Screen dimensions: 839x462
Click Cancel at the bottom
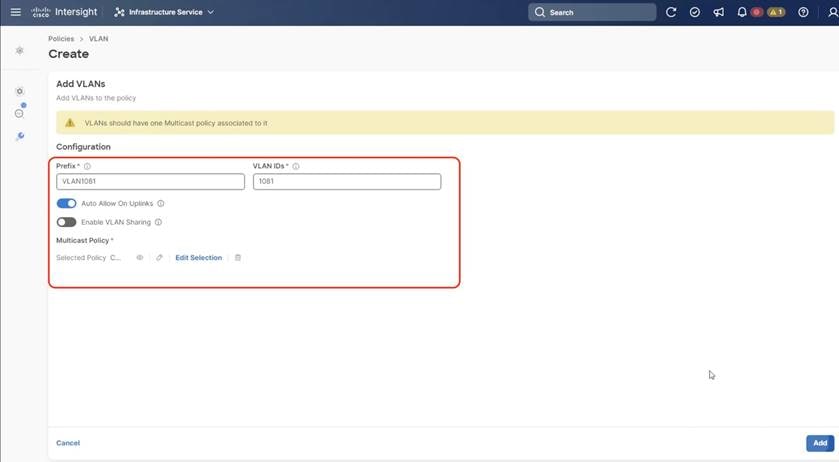(68, 443)
